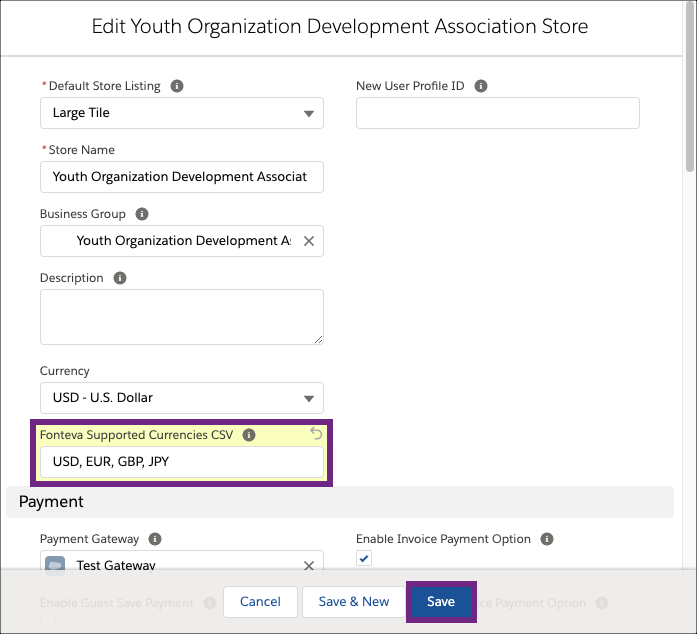The height and width of the screenshot is (634, 697).
Task: Click the Payment section header
Action: tap(340, 502)
